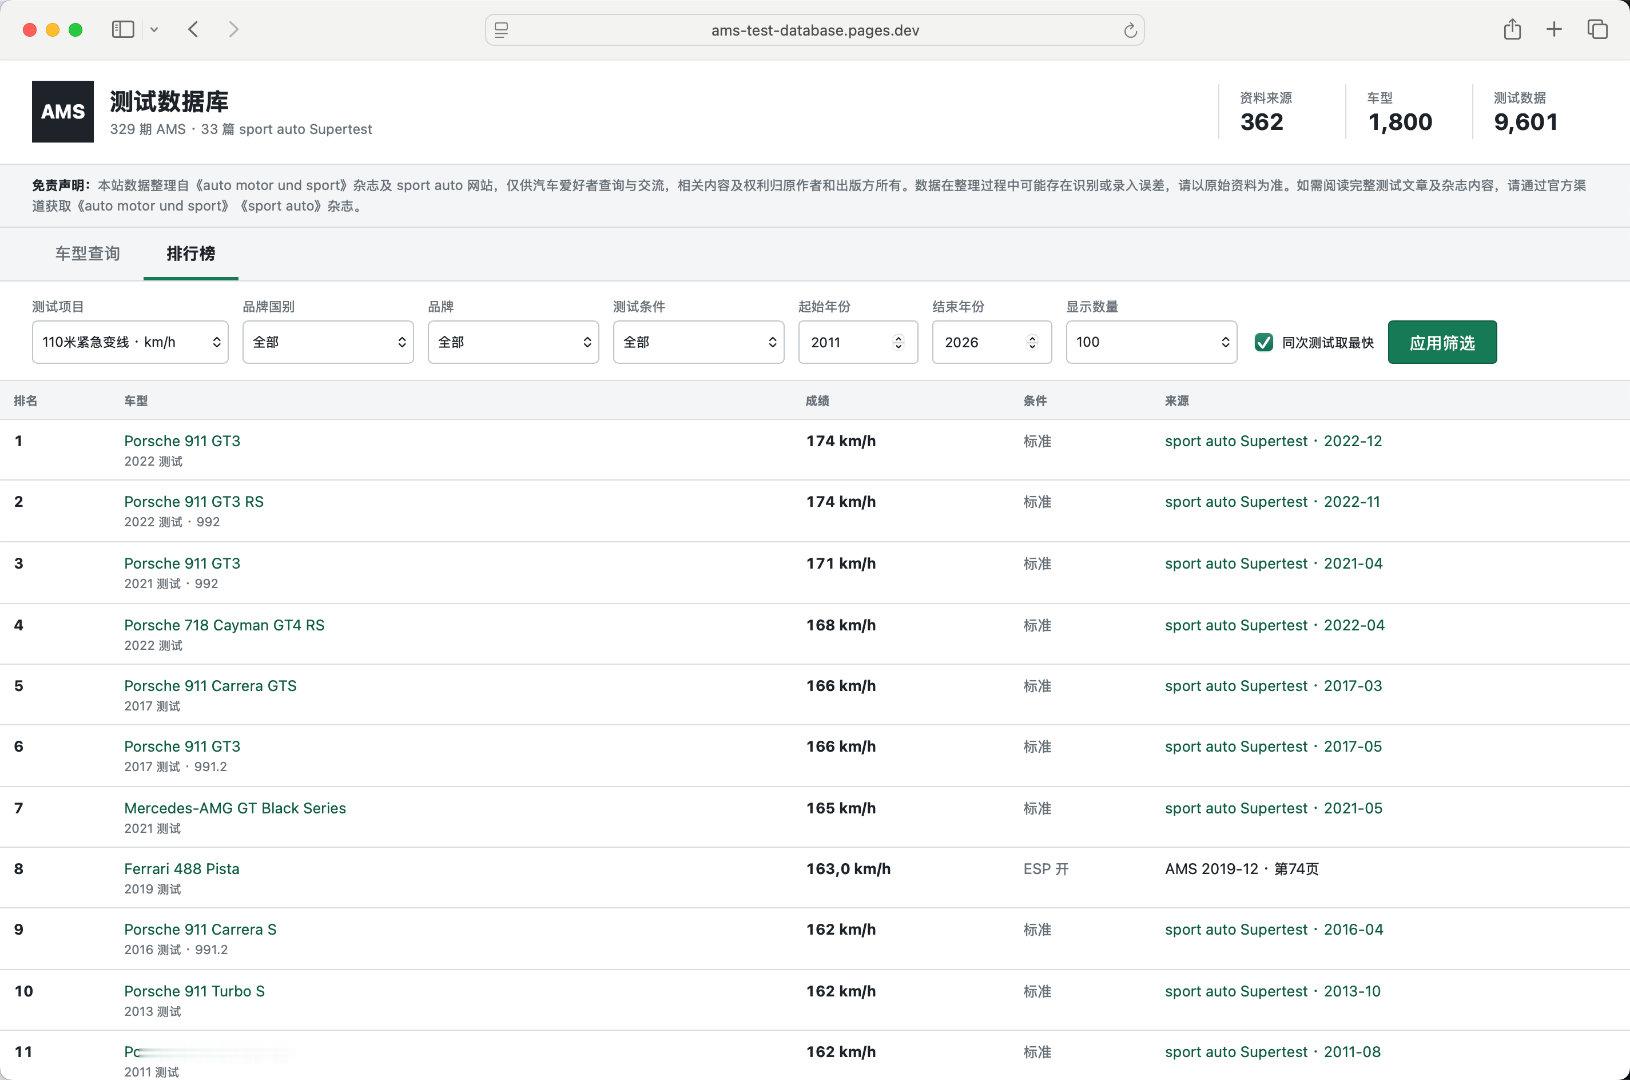Image resolution: width=1630 pixels, height=1080 pixels.
Task: Open the Ferrari 488 Pista link
Action: pyautogui.click(x=182, y=869)
